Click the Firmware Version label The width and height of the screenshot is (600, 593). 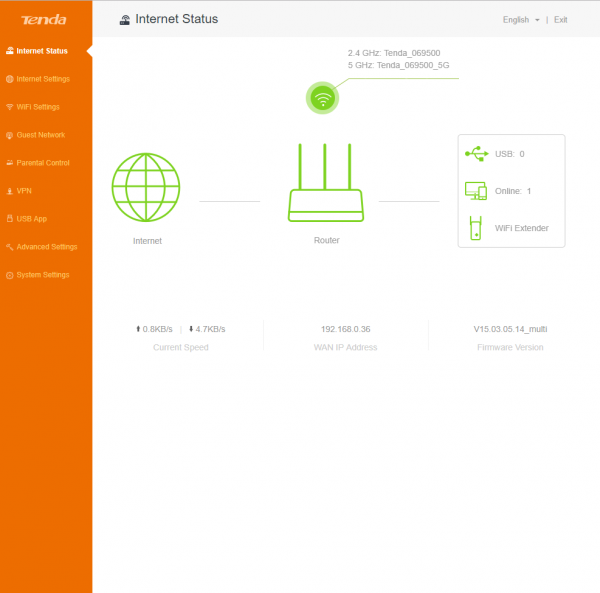[x=510, y=347]
